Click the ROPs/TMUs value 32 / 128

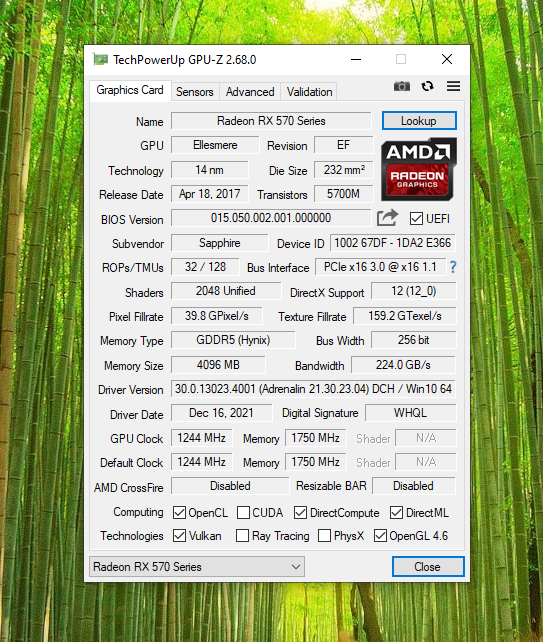coord(205,267)
